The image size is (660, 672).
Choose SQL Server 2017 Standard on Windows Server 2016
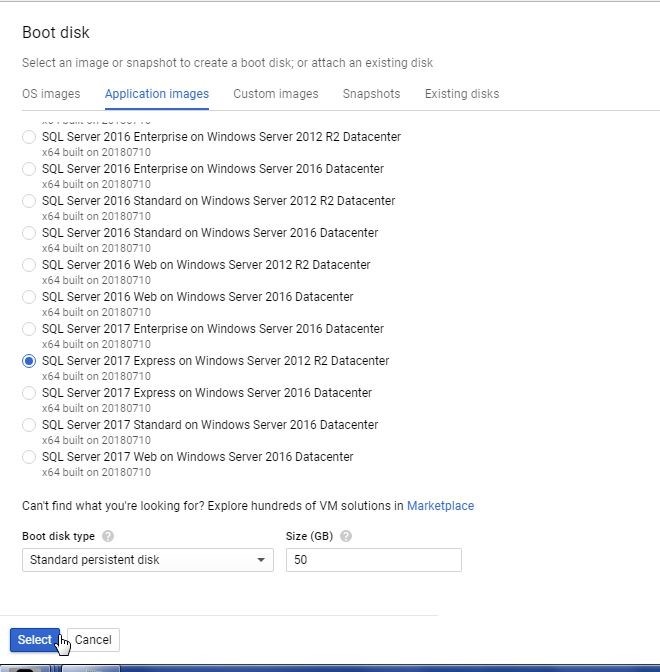(x=29, y=425)
